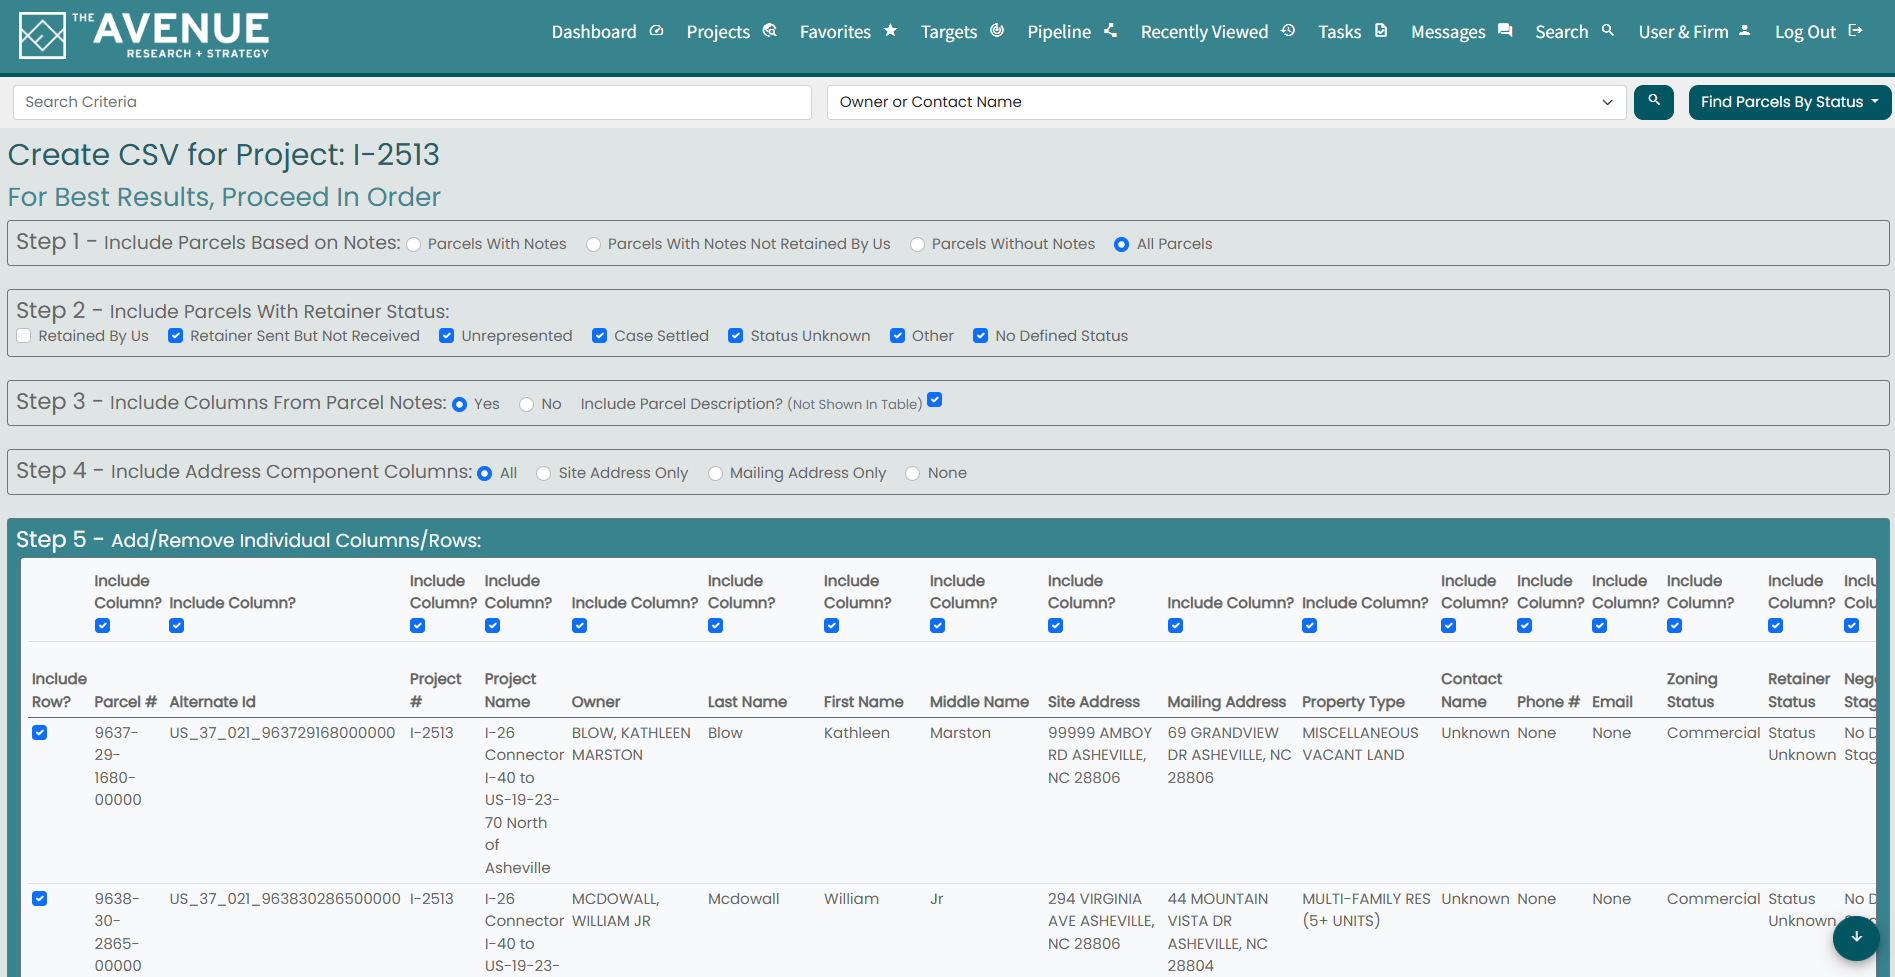The image size is (1895, 977).
Task: Click the teal search magnifier button
Action: click(x=1654, y=102)
